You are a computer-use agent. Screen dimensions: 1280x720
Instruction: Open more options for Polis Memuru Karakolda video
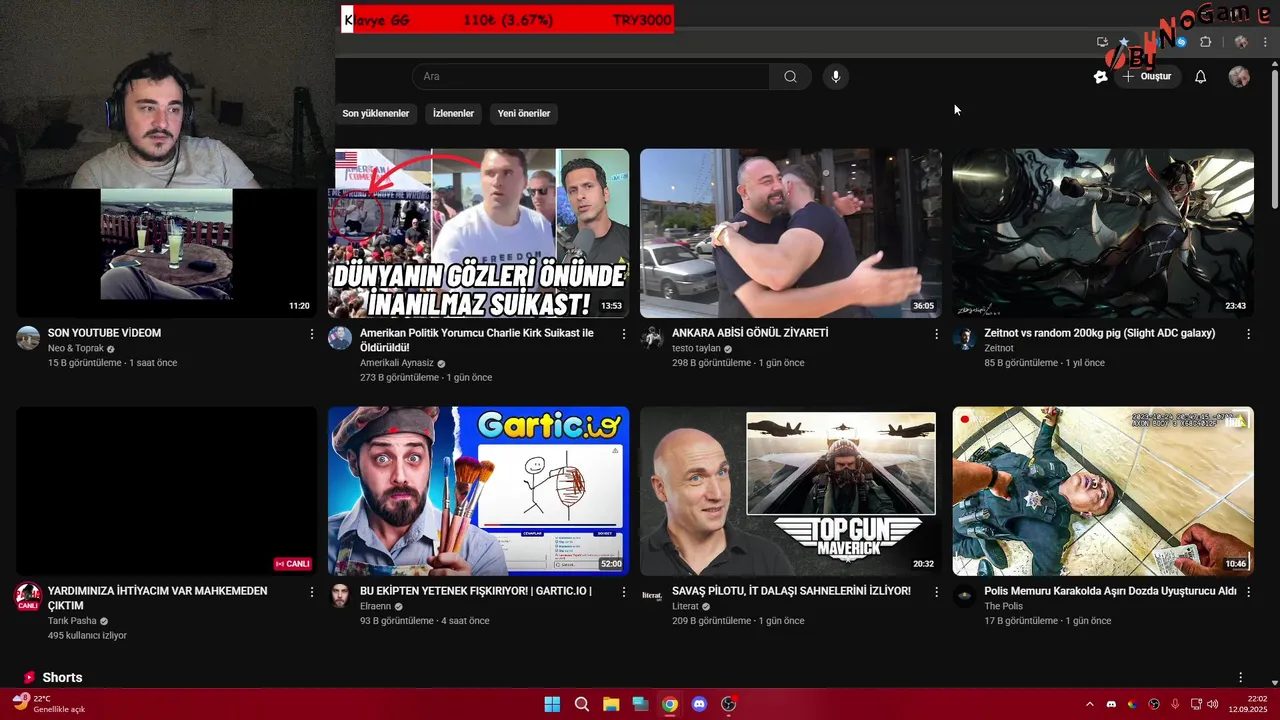coord(1248,592)
